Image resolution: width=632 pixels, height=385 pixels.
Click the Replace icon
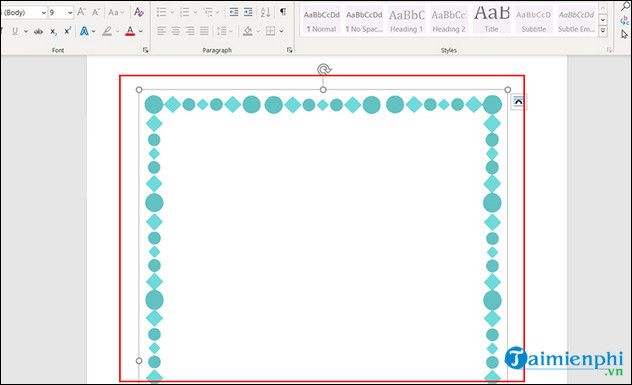click(625, 20)
